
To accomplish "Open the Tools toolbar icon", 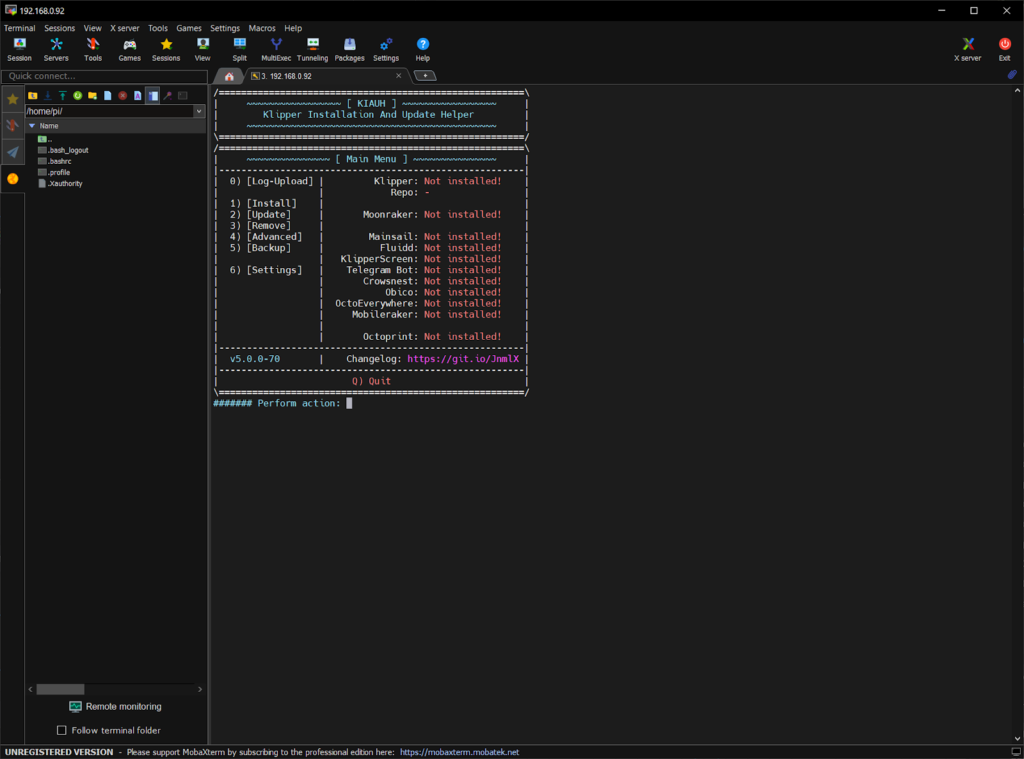I will click(x=93, y=49).
